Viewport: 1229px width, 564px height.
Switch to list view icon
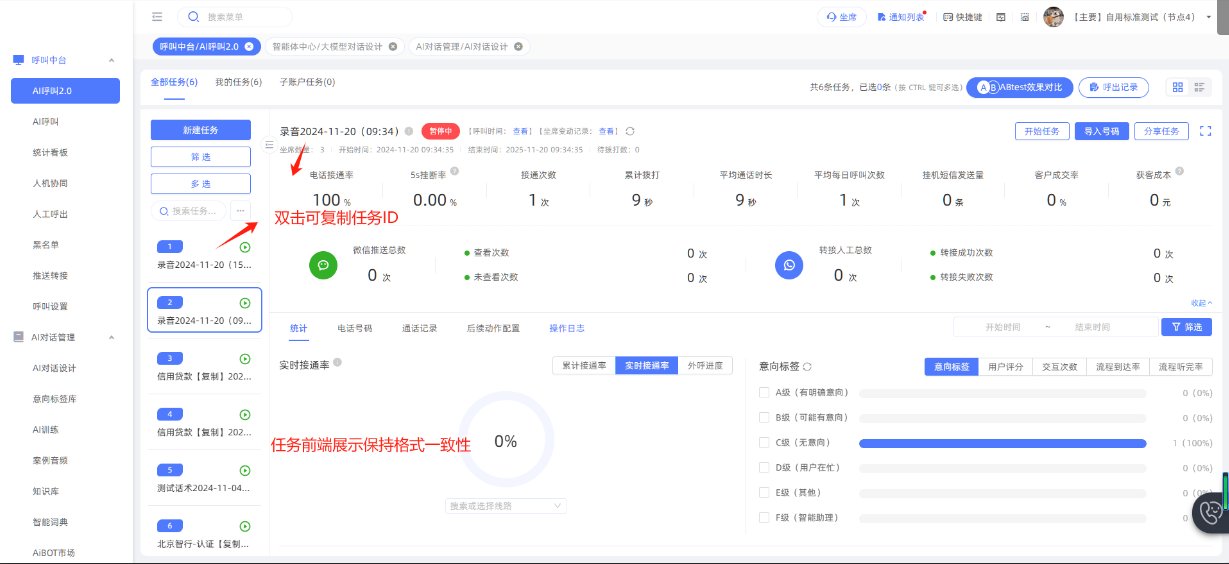[1200, 88]
